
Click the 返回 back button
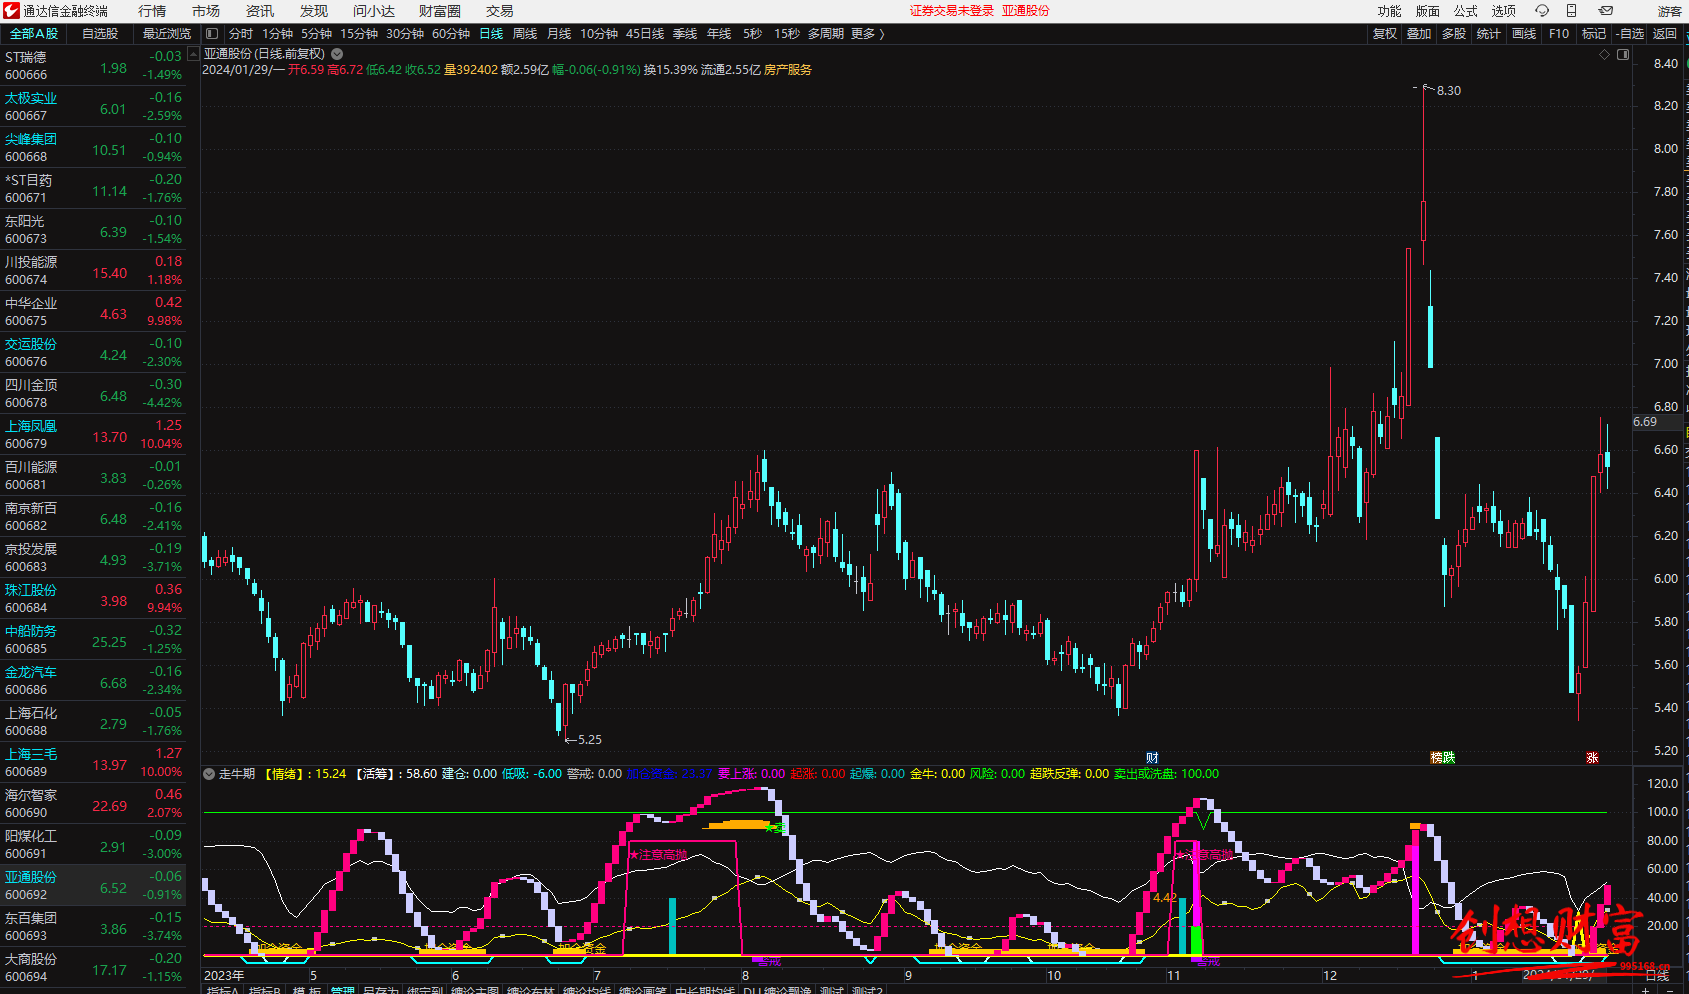[1665, 34]
